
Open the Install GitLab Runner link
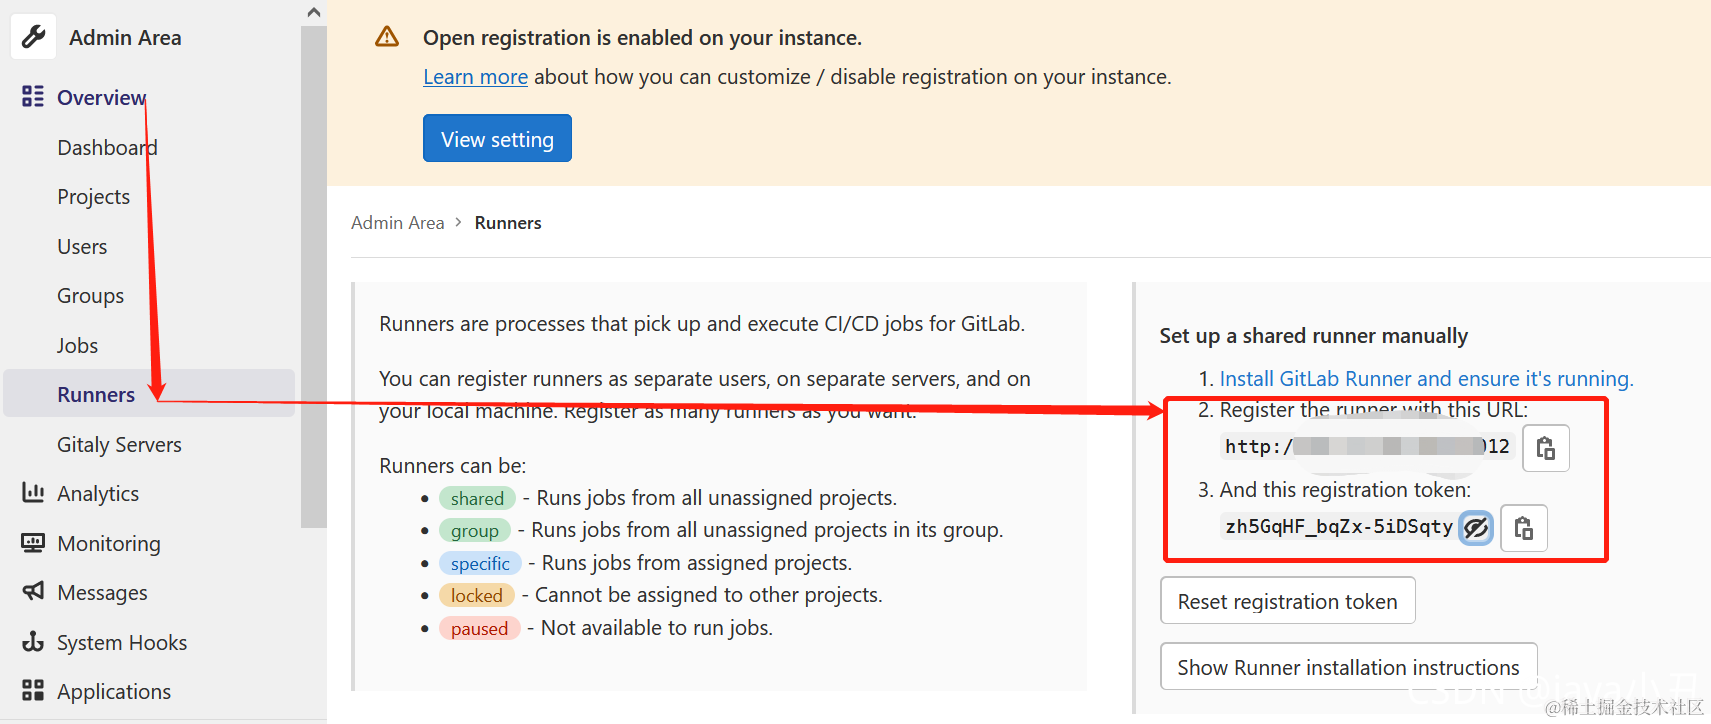(x=1425, y=379)
